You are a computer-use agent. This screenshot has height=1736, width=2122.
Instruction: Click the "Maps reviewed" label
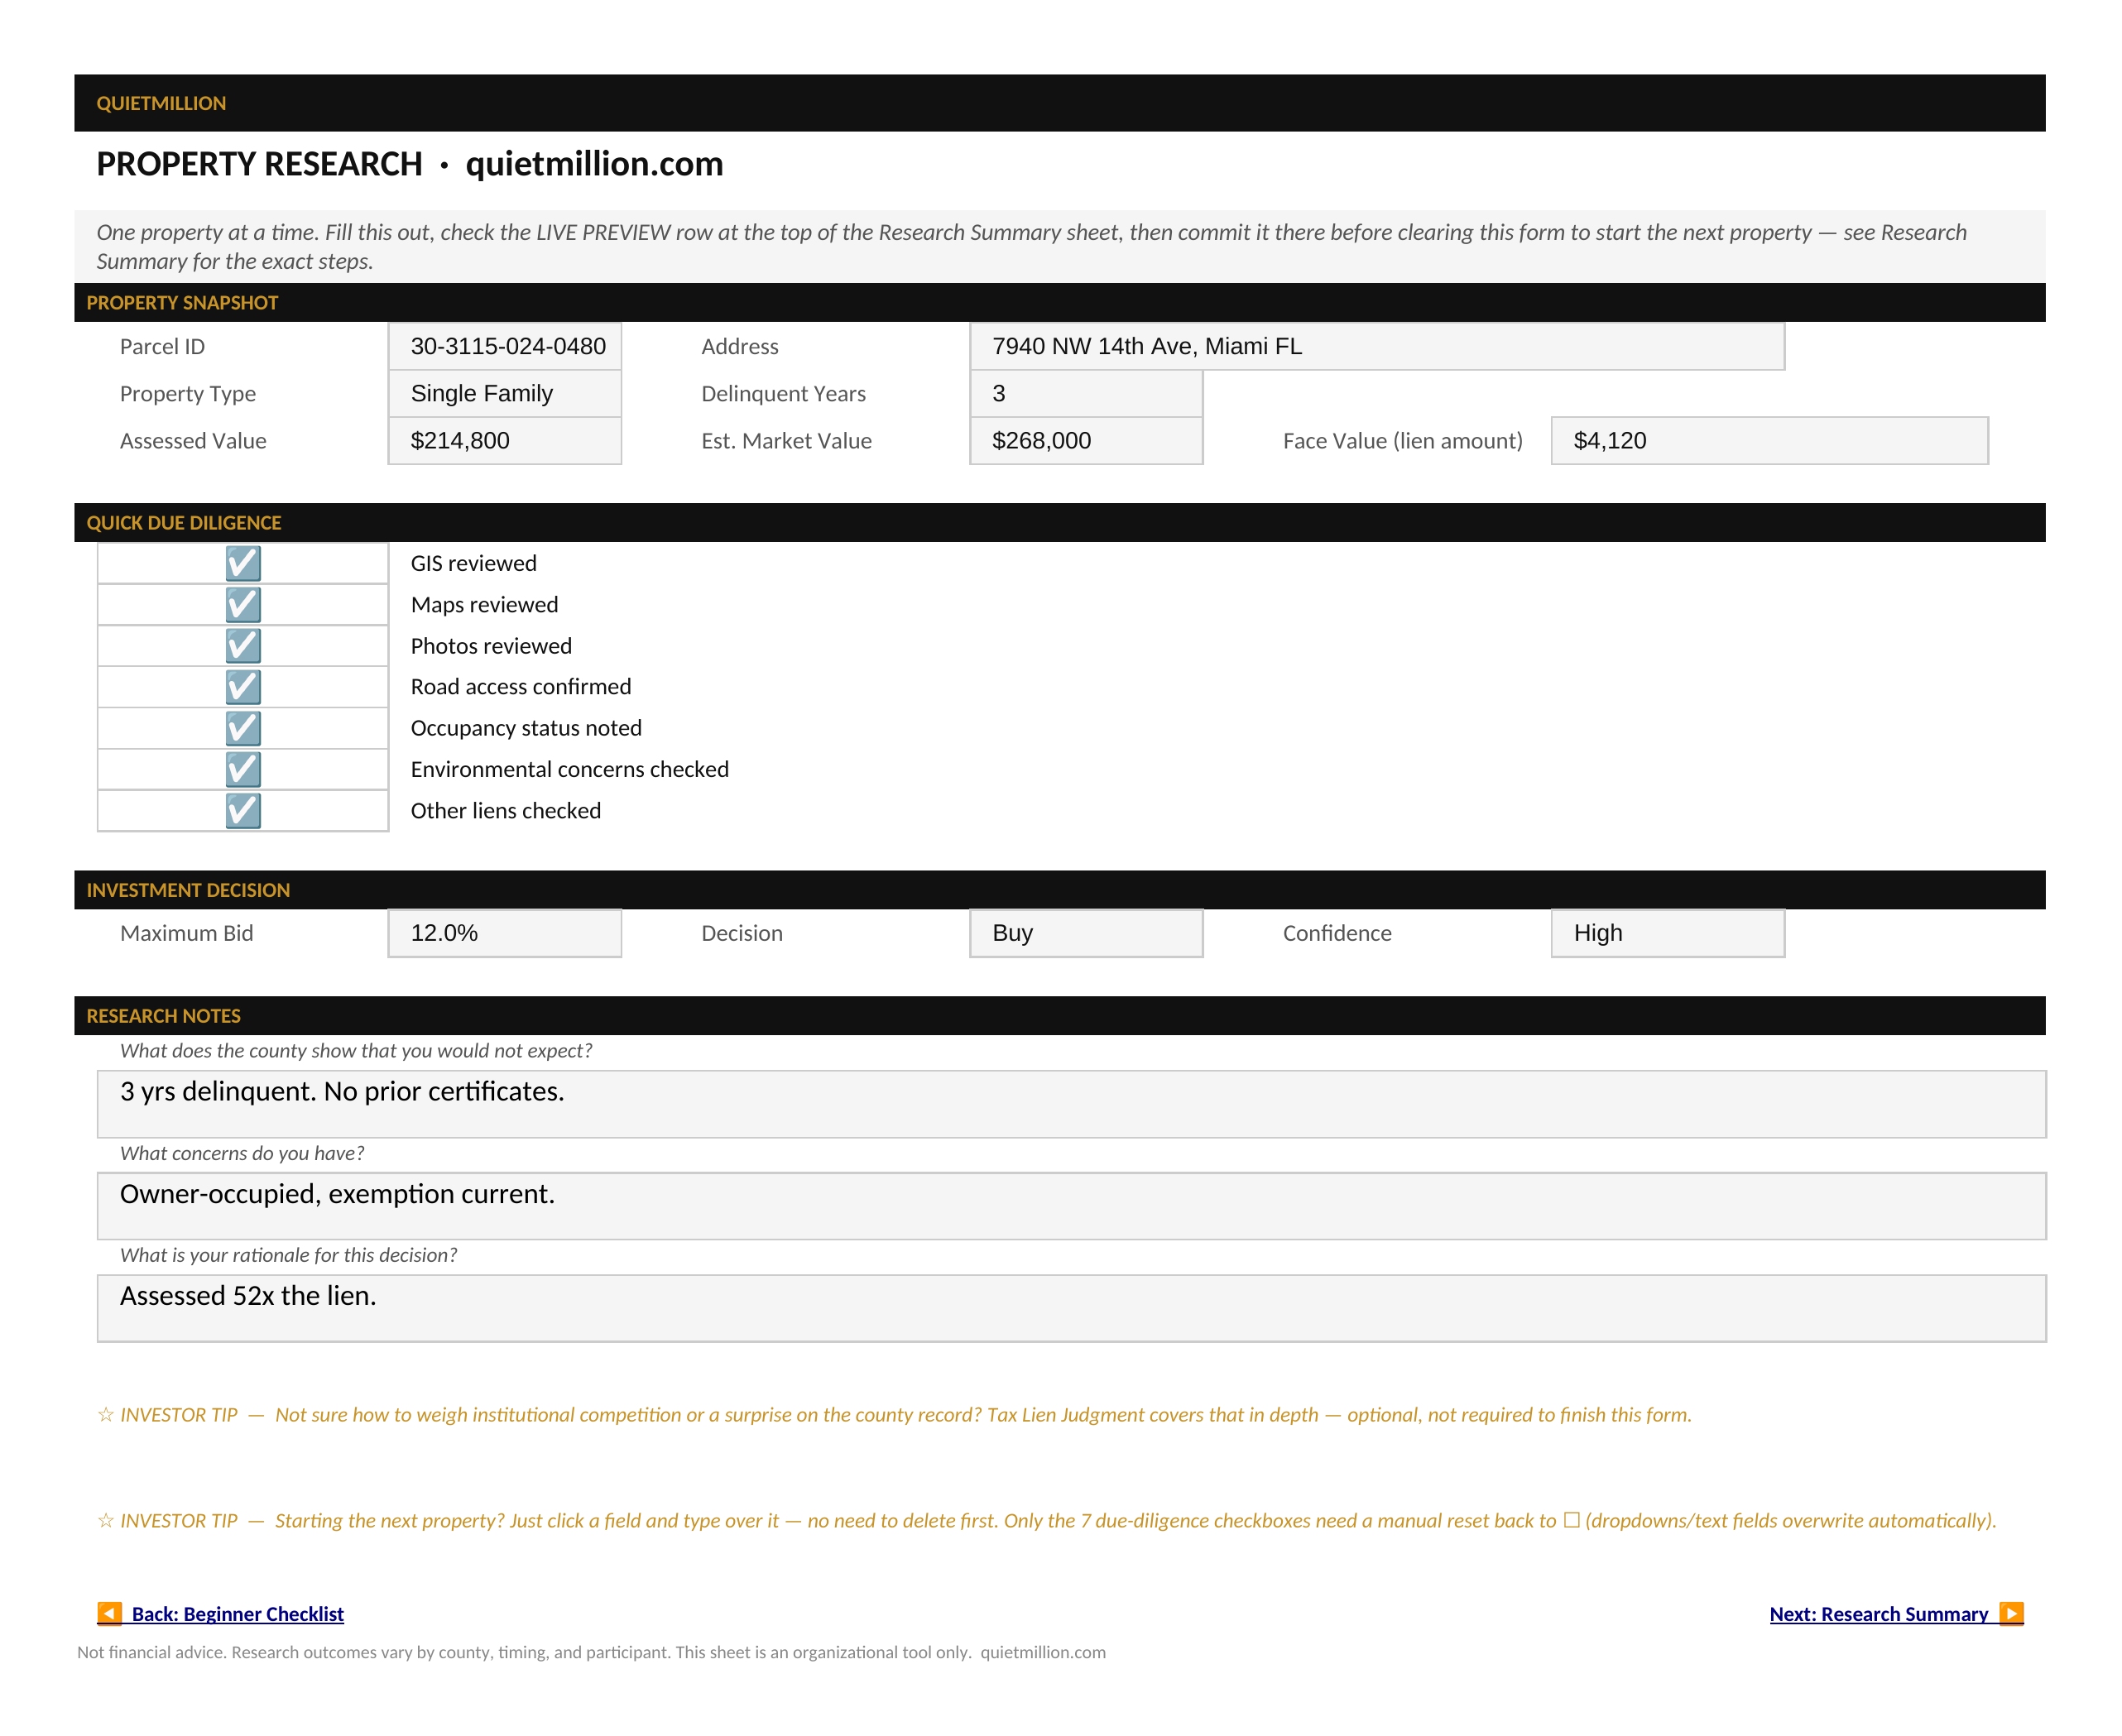click(x=485, y=605)
